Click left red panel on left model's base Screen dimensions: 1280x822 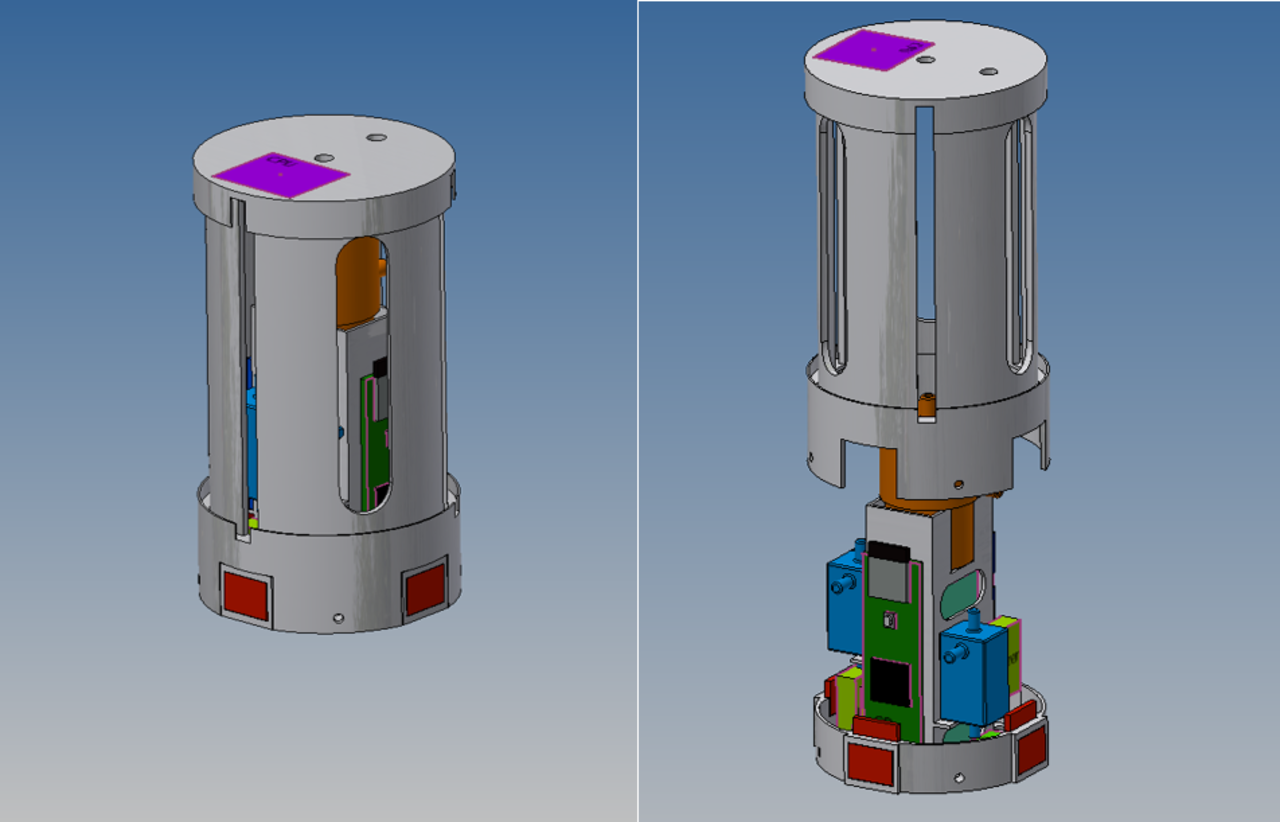245,595
